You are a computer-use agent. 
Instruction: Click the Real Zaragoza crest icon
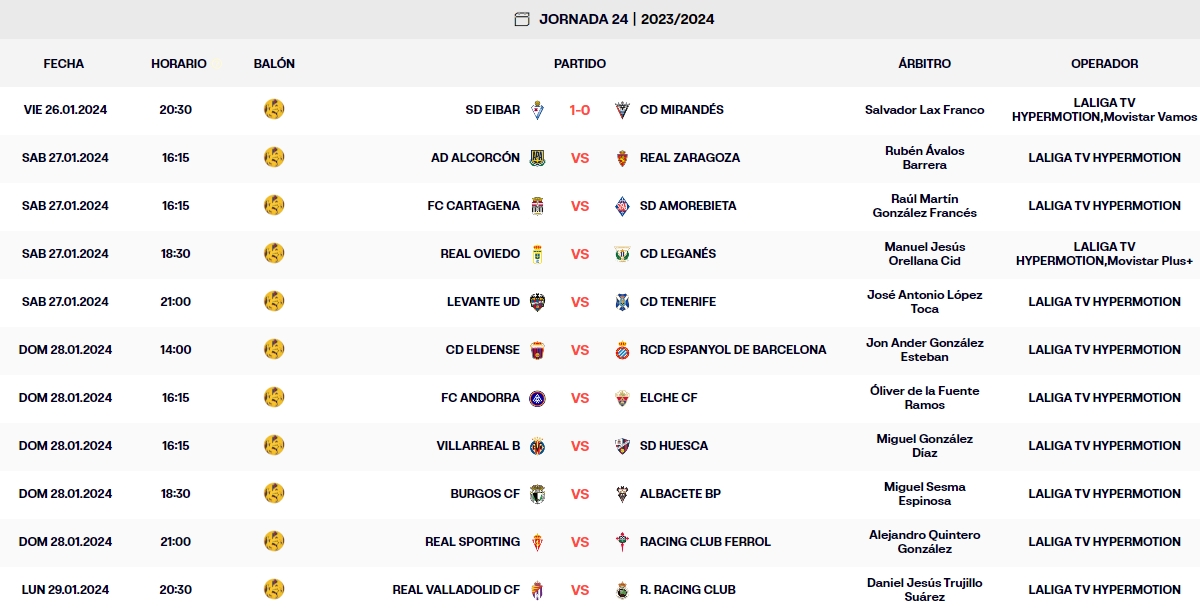click(x=622, y=158)
